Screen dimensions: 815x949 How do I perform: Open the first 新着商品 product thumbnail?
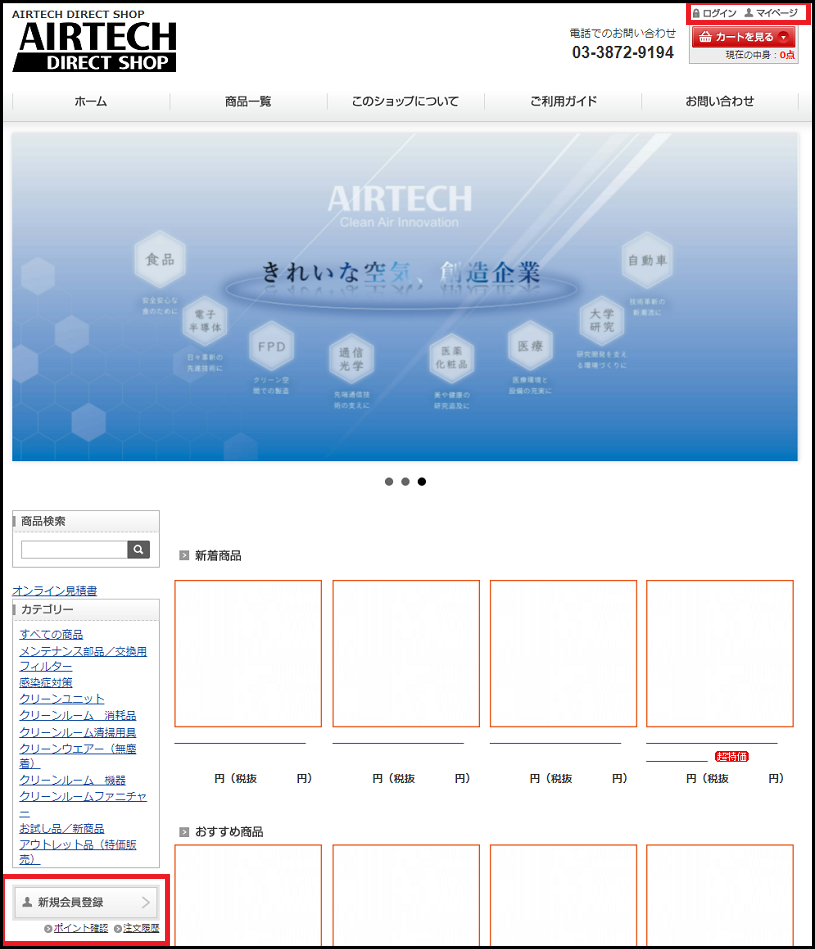pyautogui.click(x=248, y=654)
